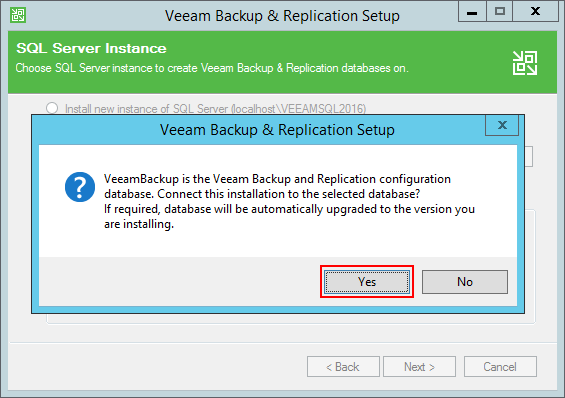Click the partially hidden field behind dialog's right edge
This screenshot has height=398, width=565.
pos(529,156)
